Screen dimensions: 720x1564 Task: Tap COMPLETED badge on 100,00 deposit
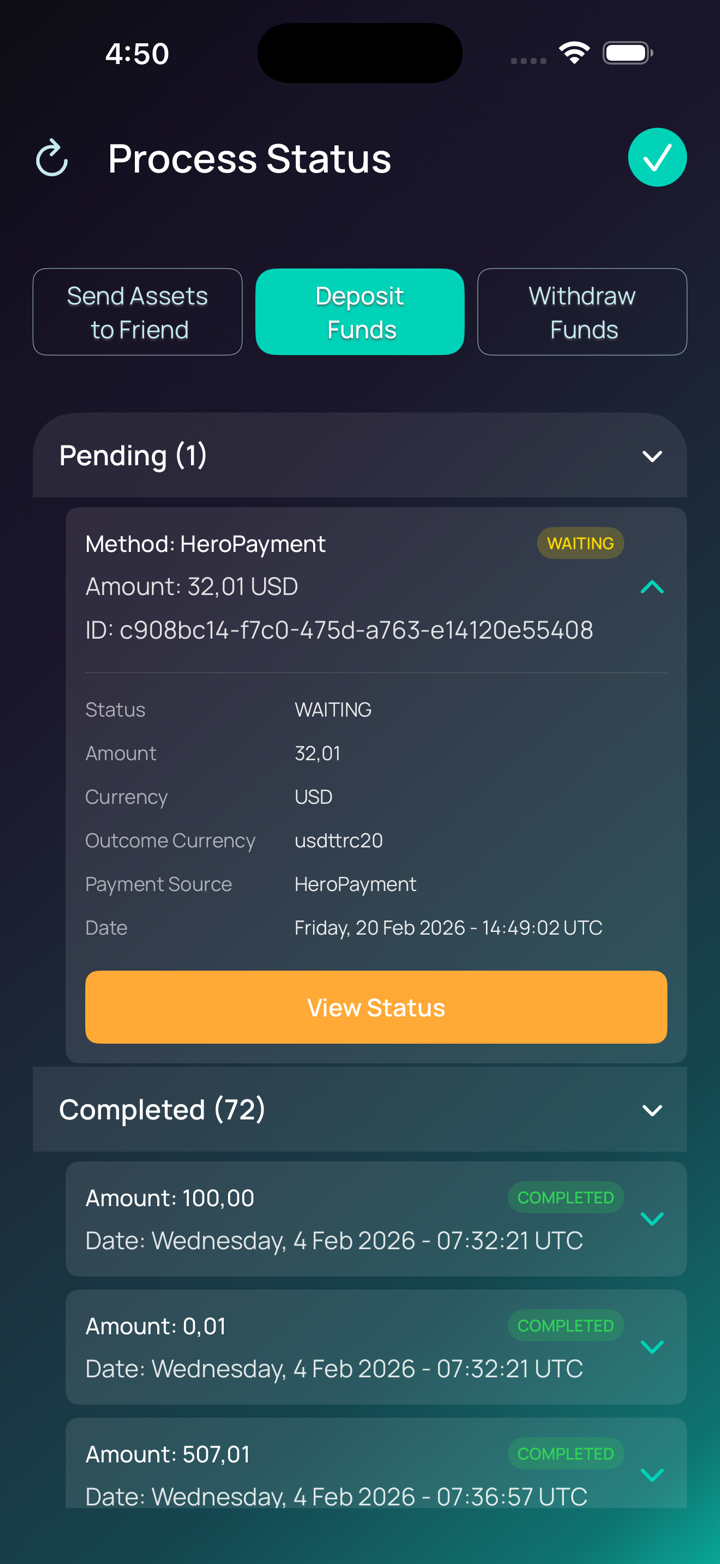565,1197
